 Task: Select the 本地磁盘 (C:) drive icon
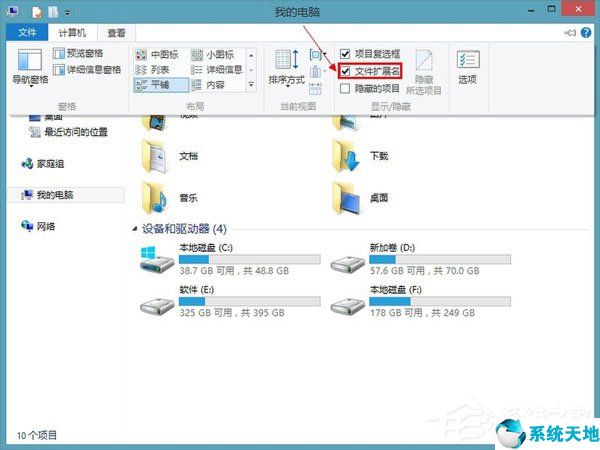pos(158,259)
